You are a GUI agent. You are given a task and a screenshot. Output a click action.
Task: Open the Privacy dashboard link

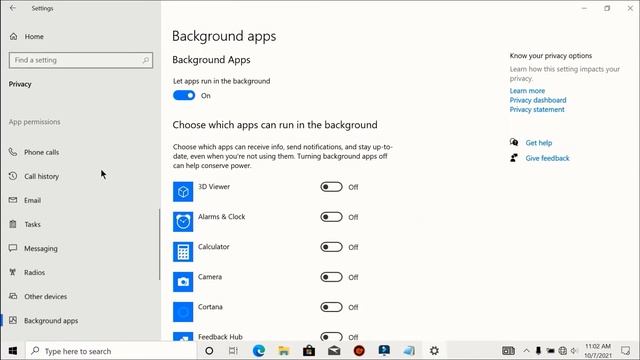(x=538, y=100)
